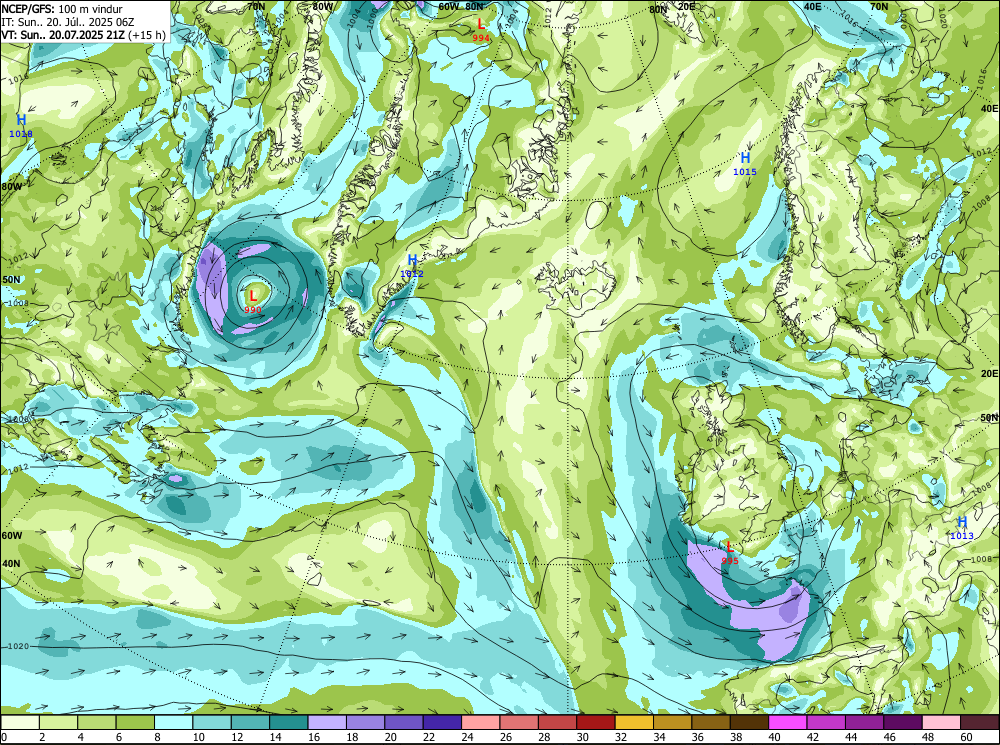Viewport: 1000px width, 745px height.
Task: Pick the 30–32 m/s dark red legend swatch
Action: coord(596,722)
